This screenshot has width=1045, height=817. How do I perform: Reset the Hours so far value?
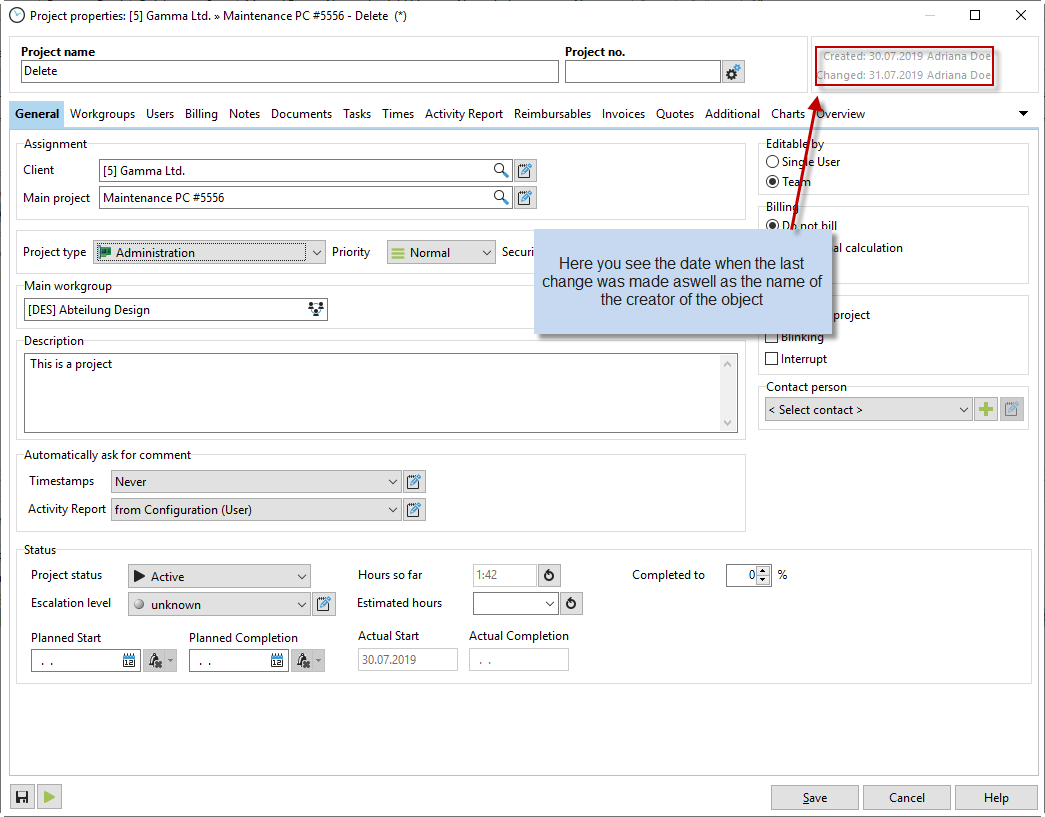(549, 576)
